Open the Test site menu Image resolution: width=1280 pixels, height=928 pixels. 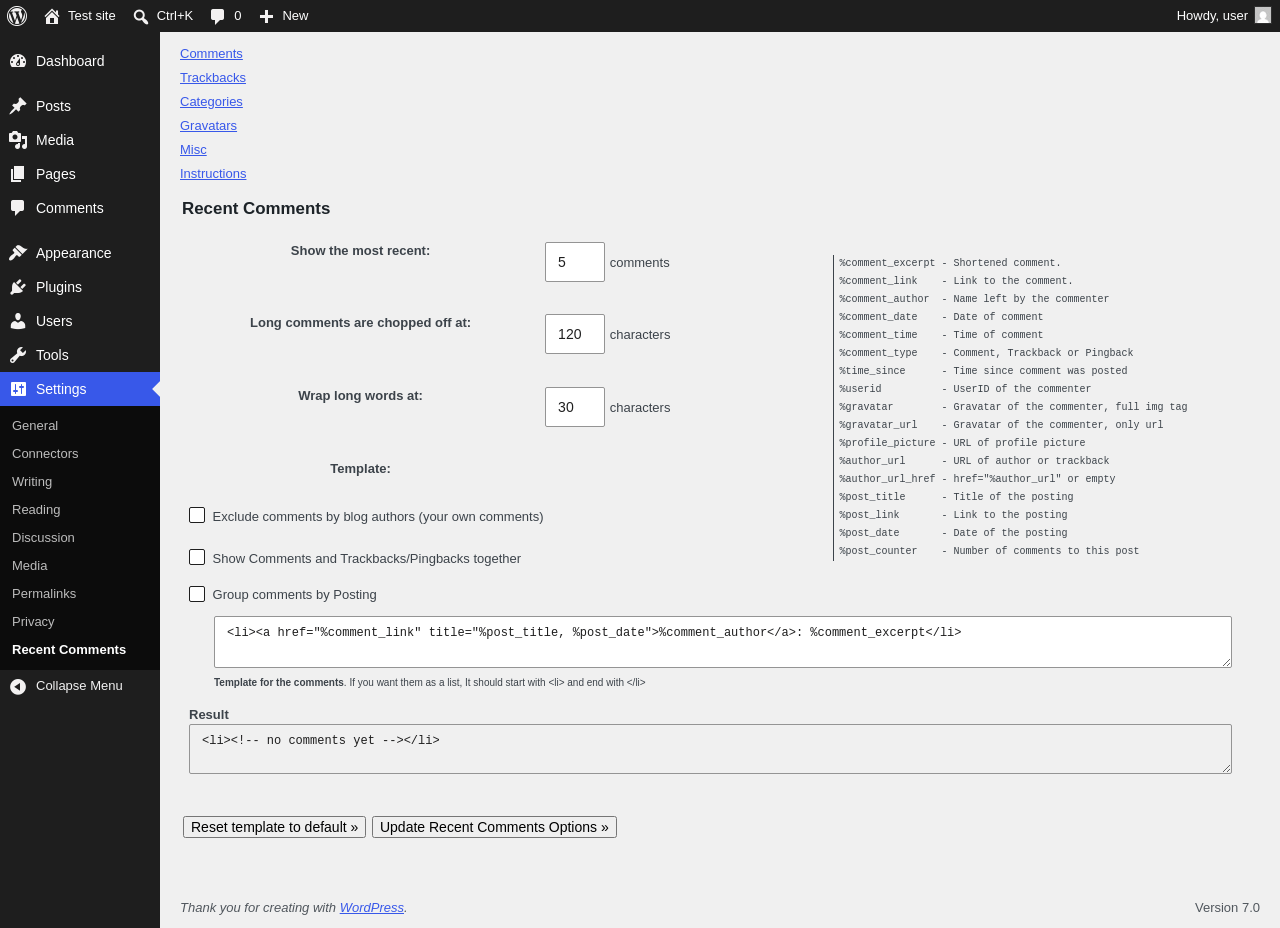(x=80, y=16)
